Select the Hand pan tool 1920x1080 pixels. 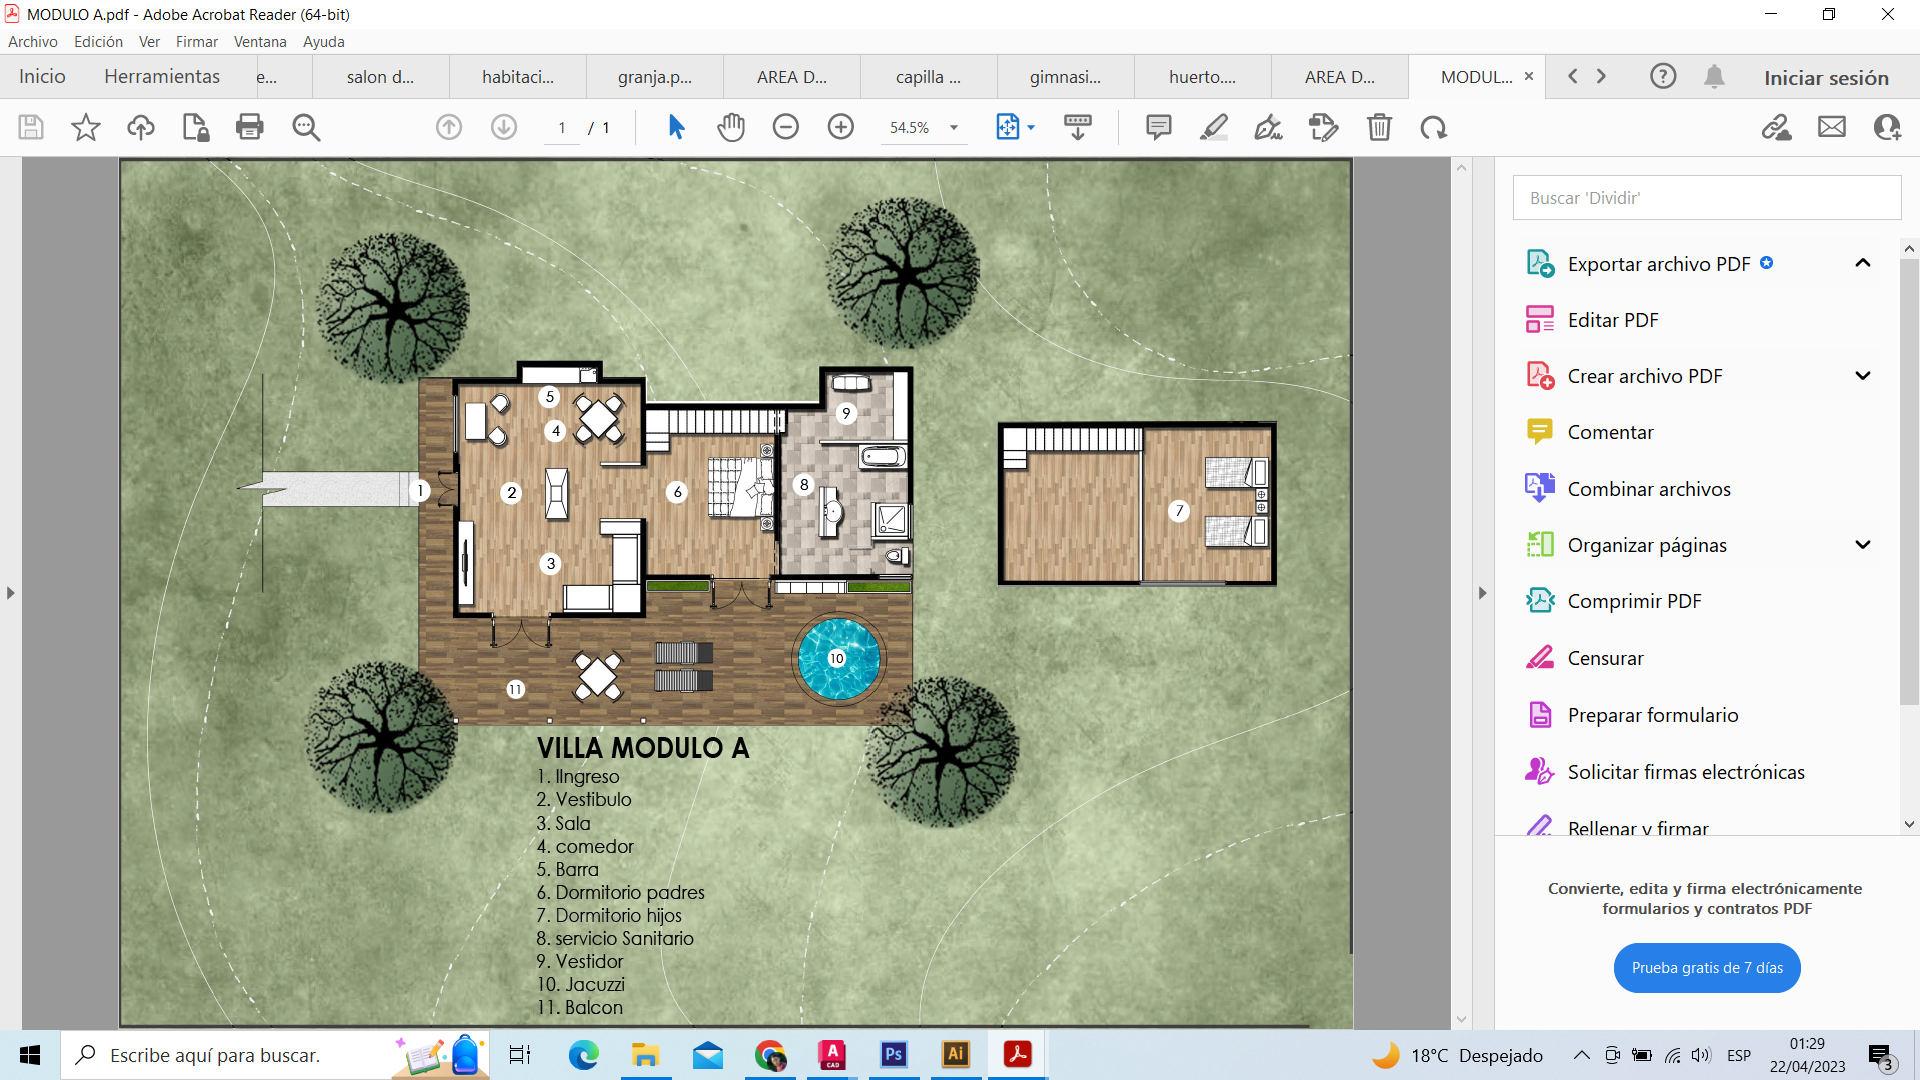[731, 127]
